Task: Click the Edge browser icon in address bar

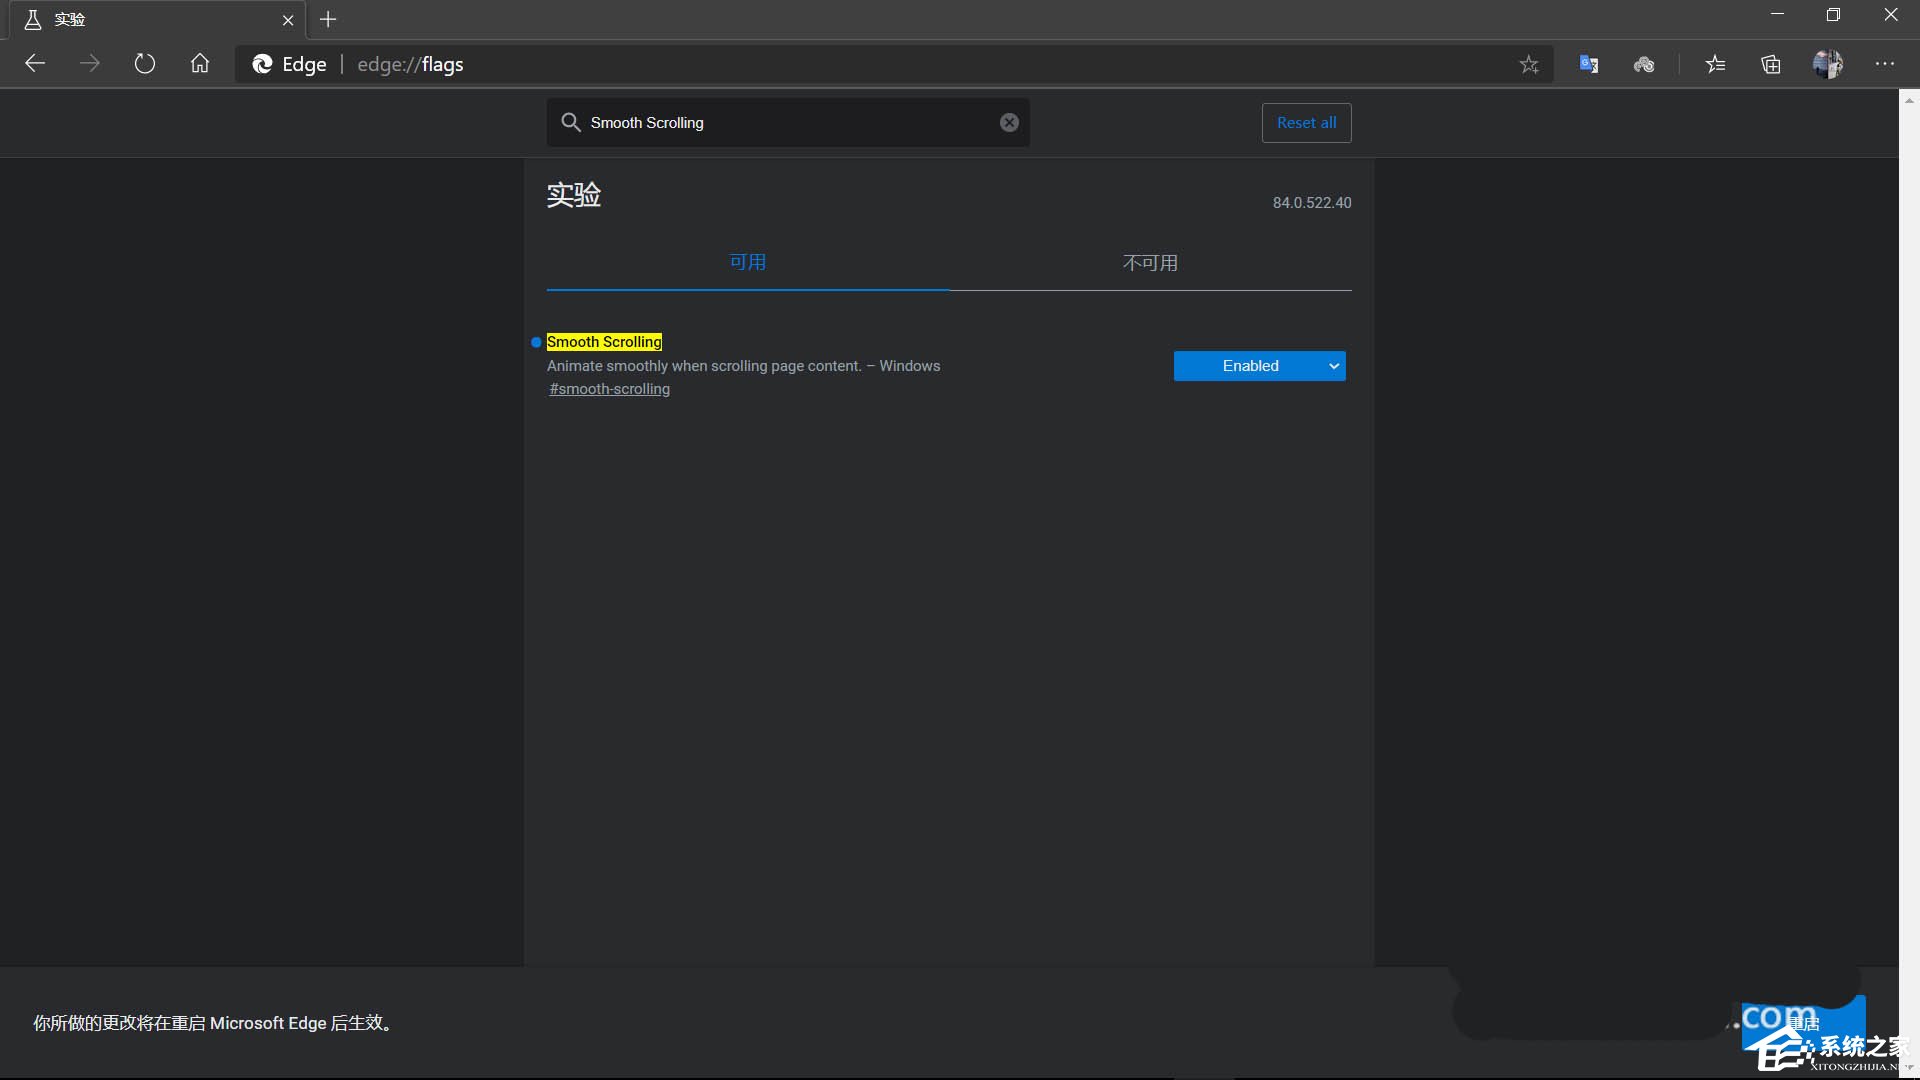Action: 262,63
